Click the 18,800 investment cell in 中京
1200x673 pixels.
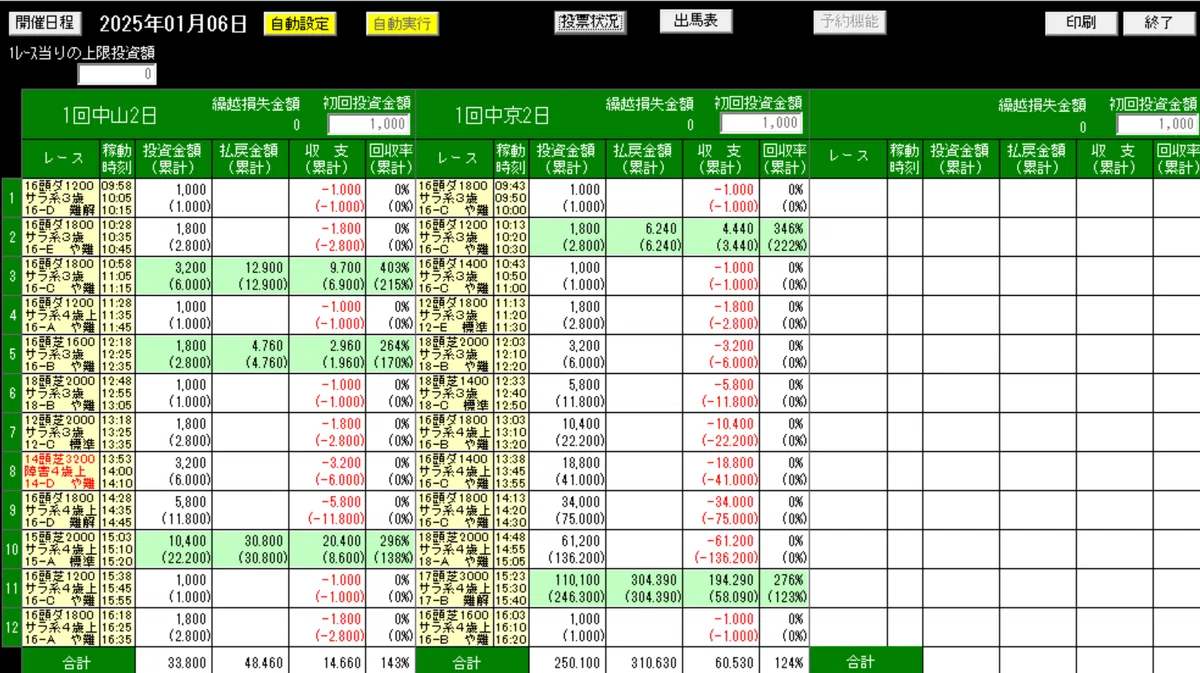pos(569,471)
